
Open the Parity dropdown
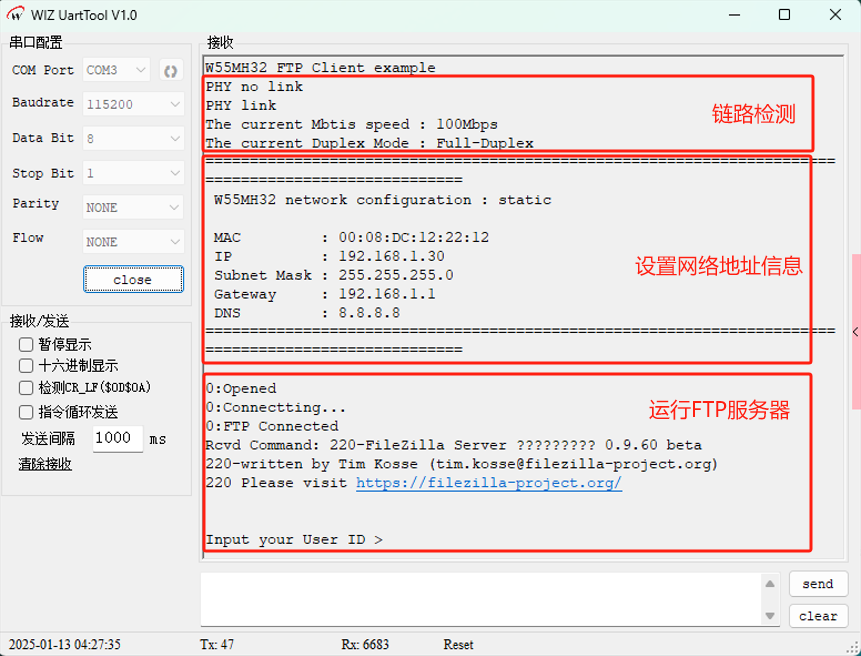click(132, 207)
